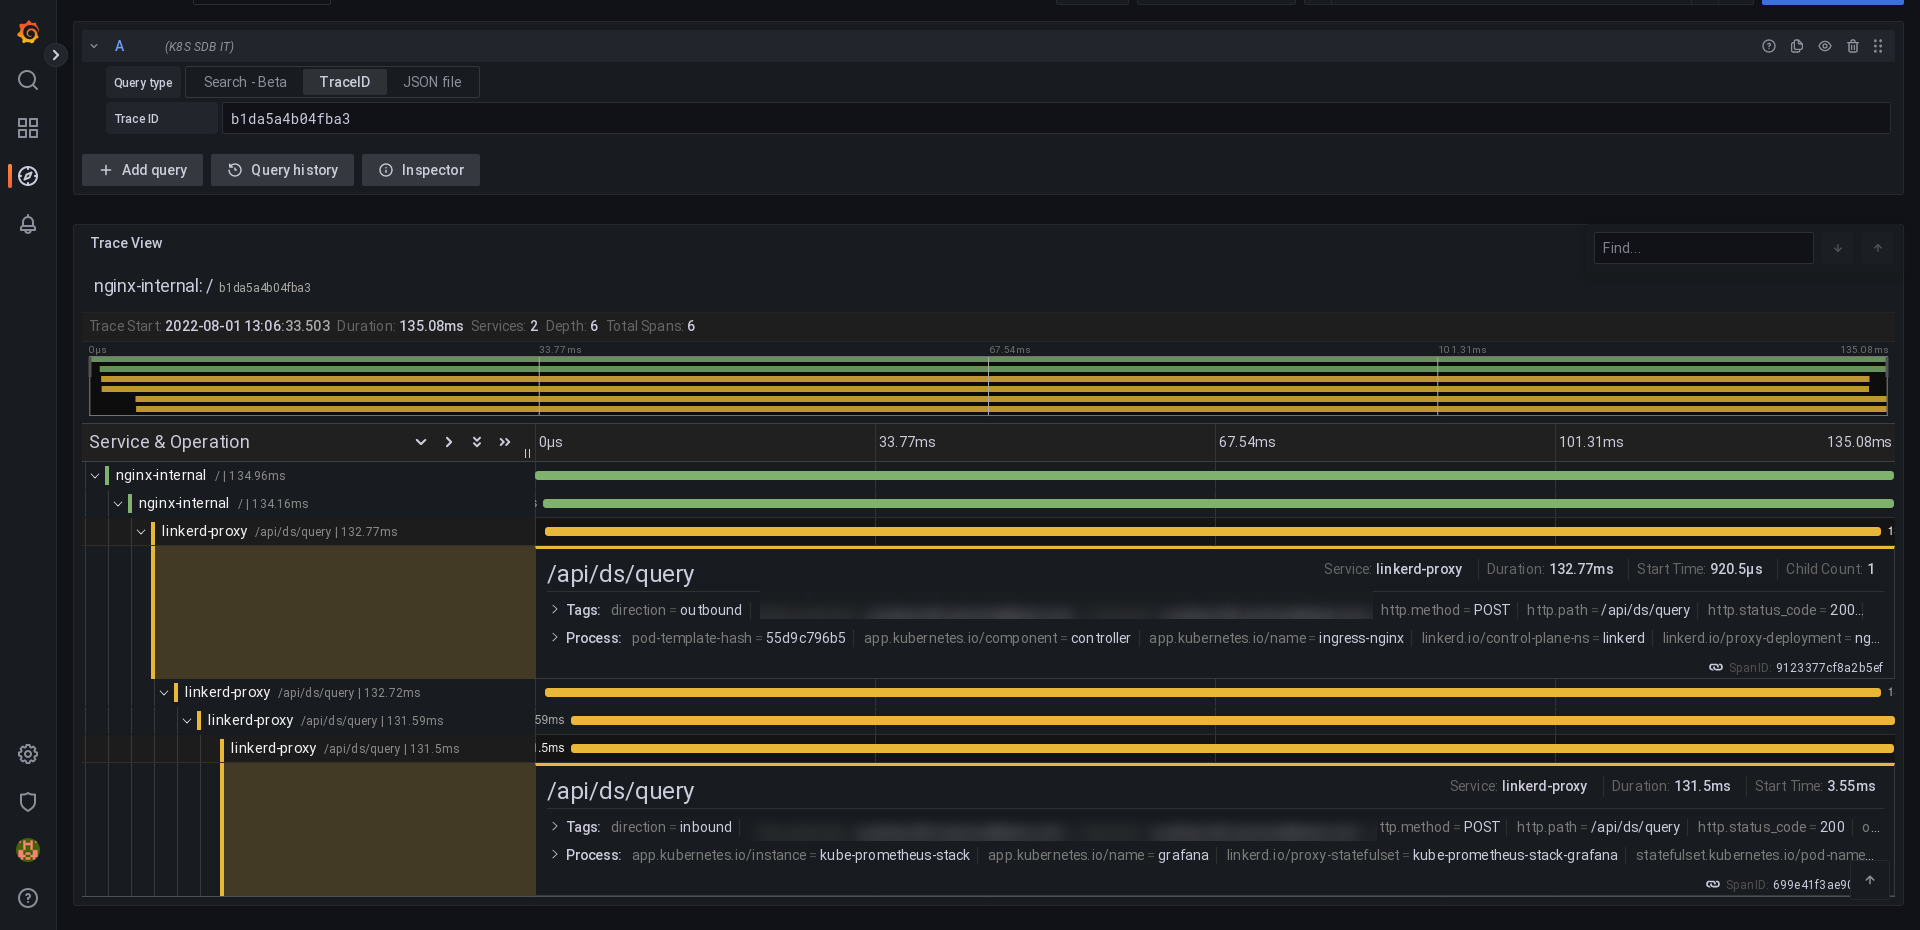The width and height of the screenshot is (1920, 930).
Task: Expand Tags under the /api/ds/query span detail
Action: (x=556, y=610)
